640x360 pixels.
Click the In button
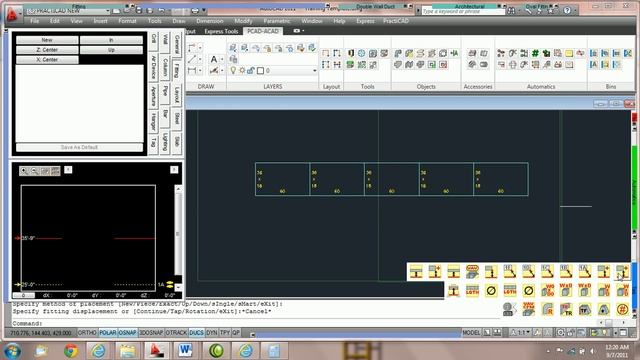[111, 40]
